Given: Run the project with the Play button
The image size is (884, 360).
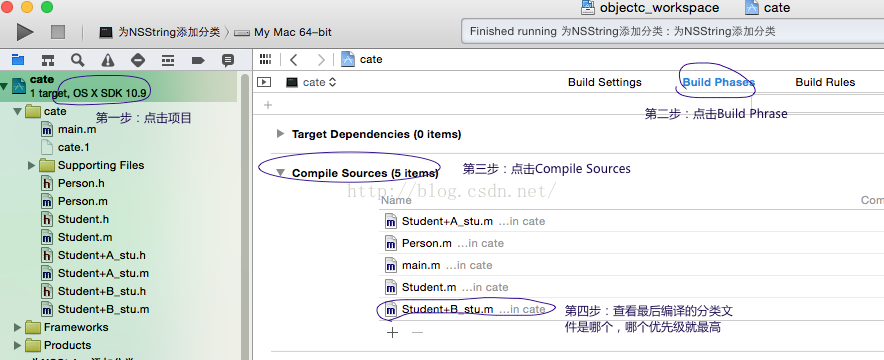Looking at the screenshot, I should 25,32.
